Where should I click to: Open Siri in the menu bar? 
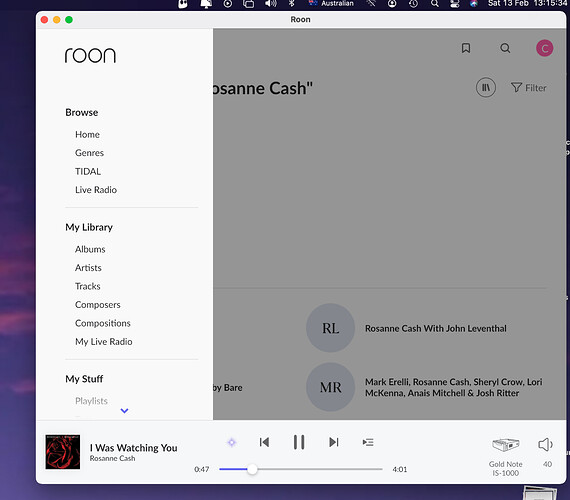coord(474,4)
